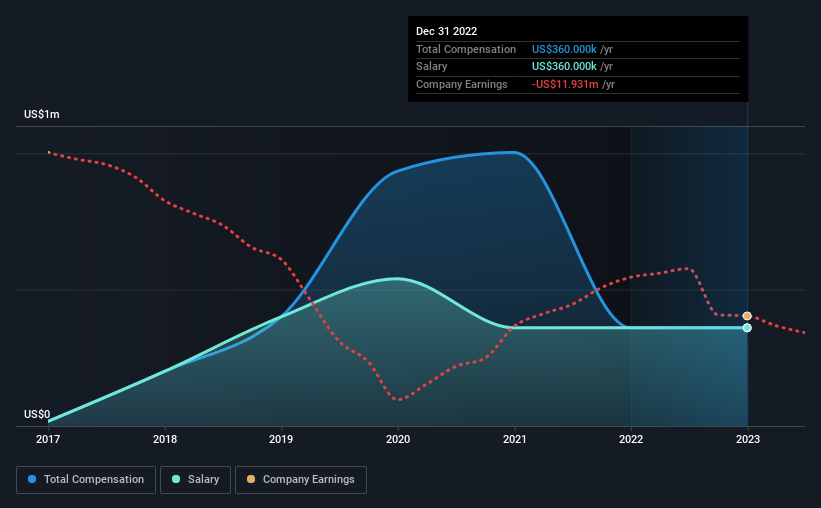Click the 2018 x-axis label
This screenshot has height=508, width=821.
coord(165,439)
